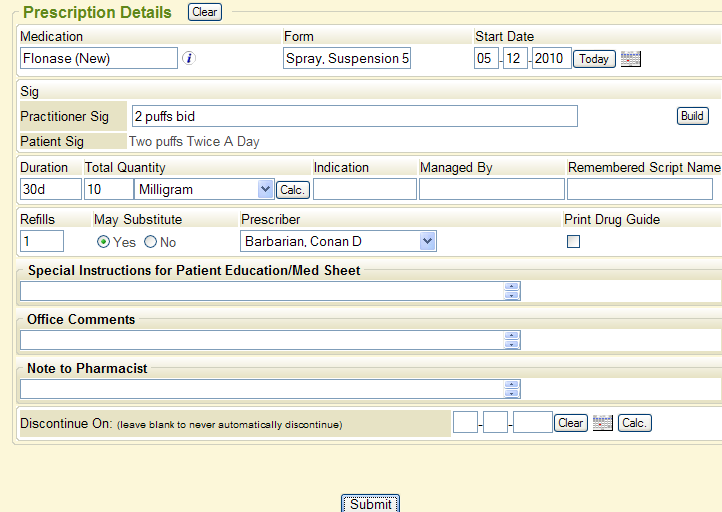Image resolution: width=722 pixels, height=512 pixels.
Task: Clear the Discontinue On date
Action: 571,423
